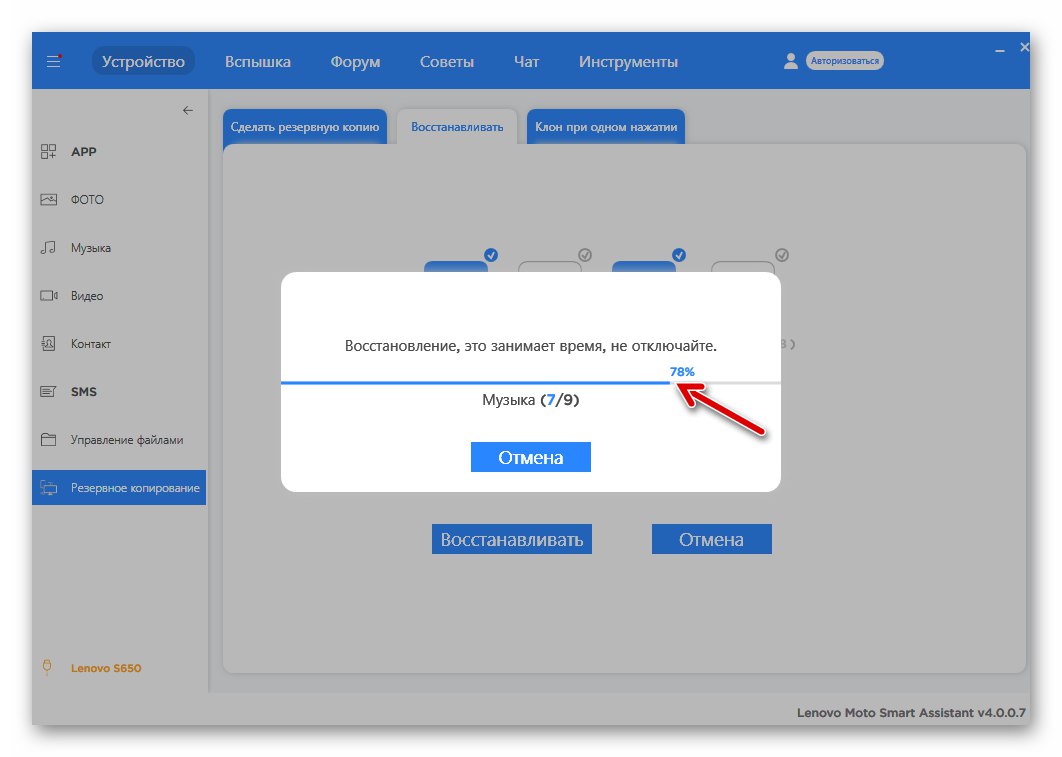Click Отмена button below the dialog

pos(712,539)
